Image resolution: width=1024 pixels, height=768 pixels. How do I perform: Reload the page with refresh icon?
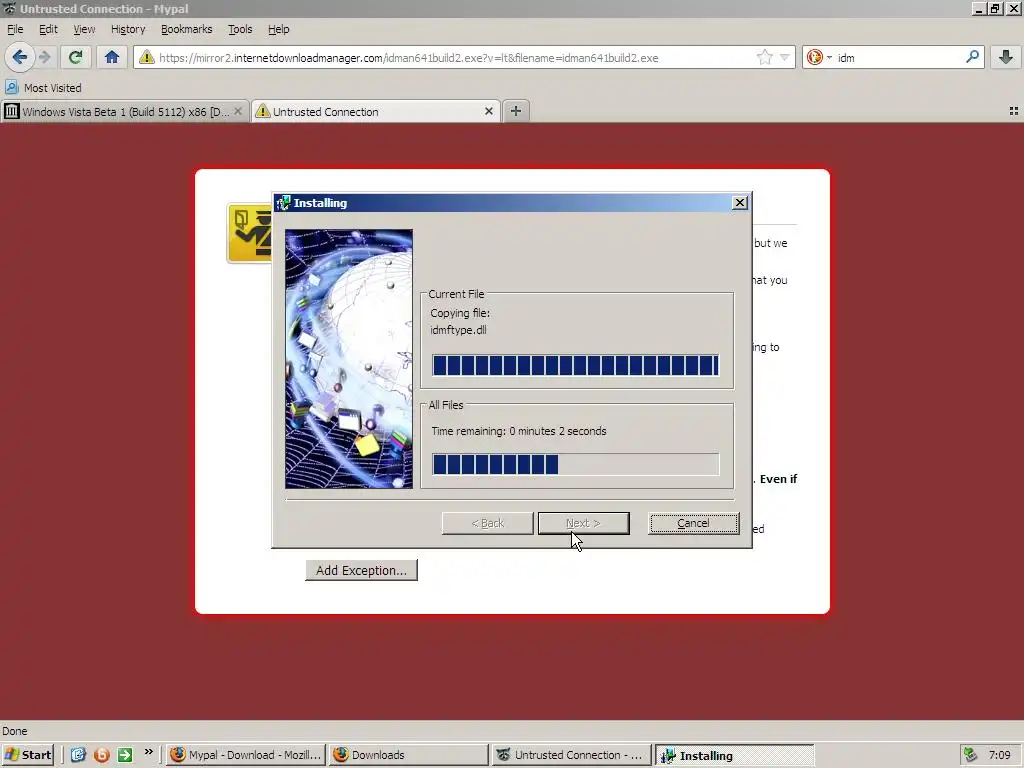(75, 57)
